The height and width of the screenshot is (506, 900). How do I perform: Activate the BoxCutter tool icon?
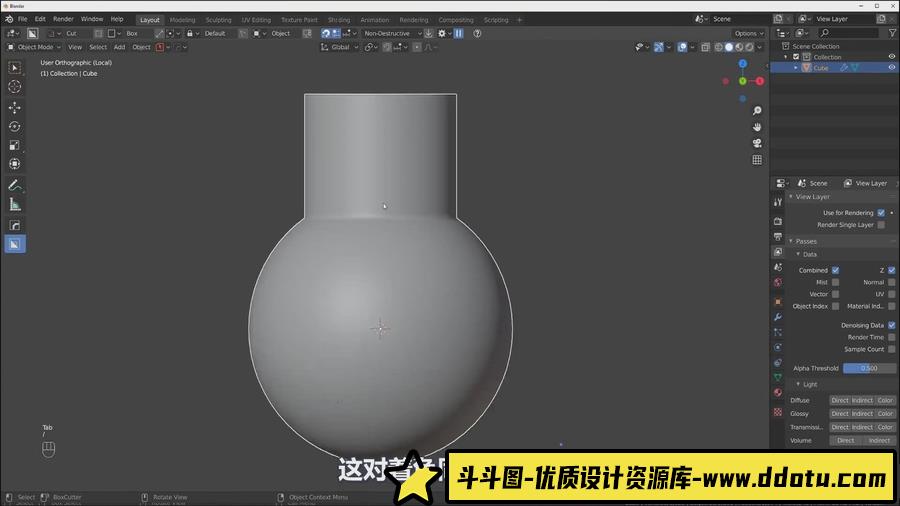coord(15,244)
